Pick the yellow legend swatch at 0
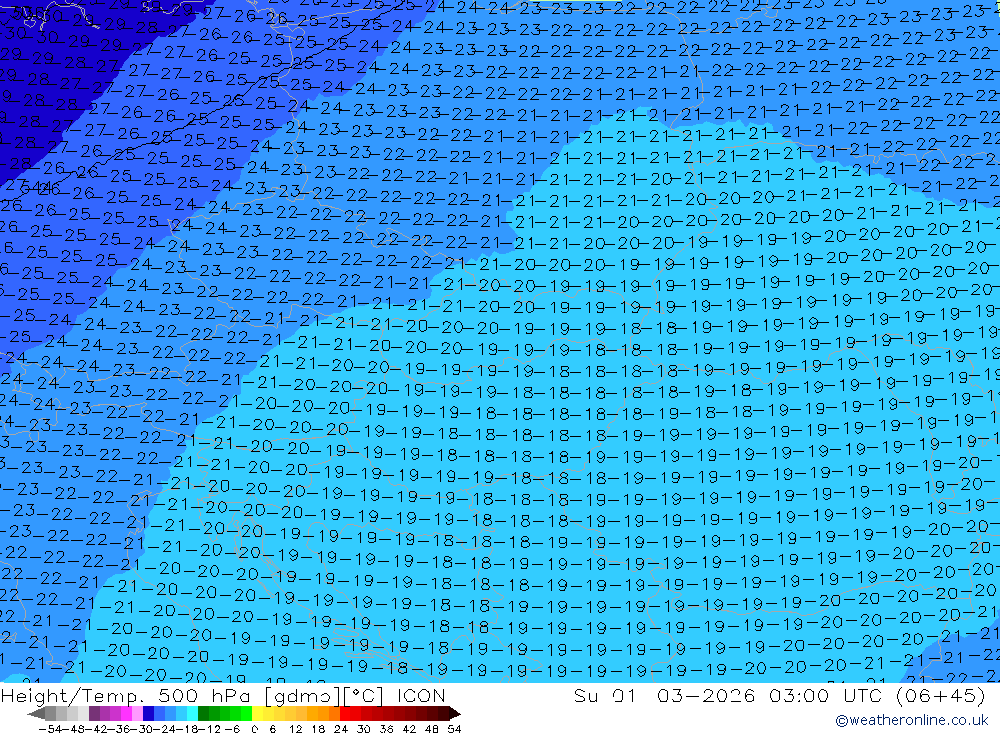Screen dimensions: 1000x733 258,713
